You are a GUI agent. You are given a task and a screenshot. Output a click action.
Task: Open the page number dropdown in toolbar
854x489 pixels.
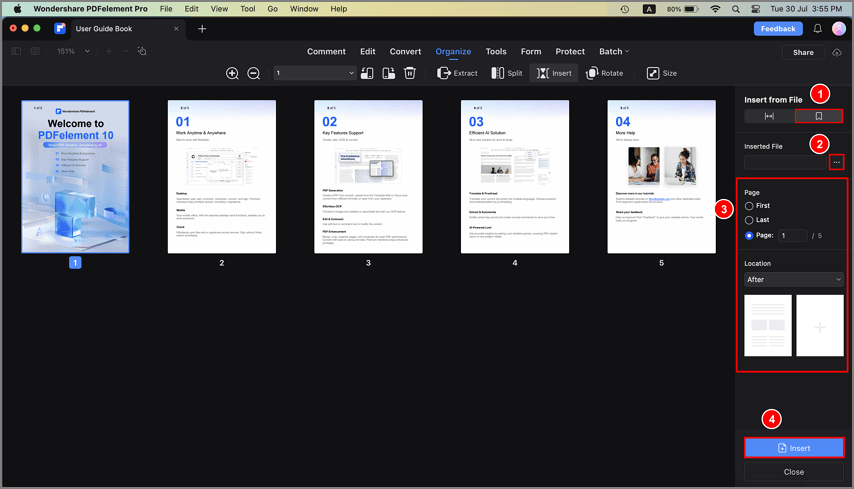(x=315, y=73)
